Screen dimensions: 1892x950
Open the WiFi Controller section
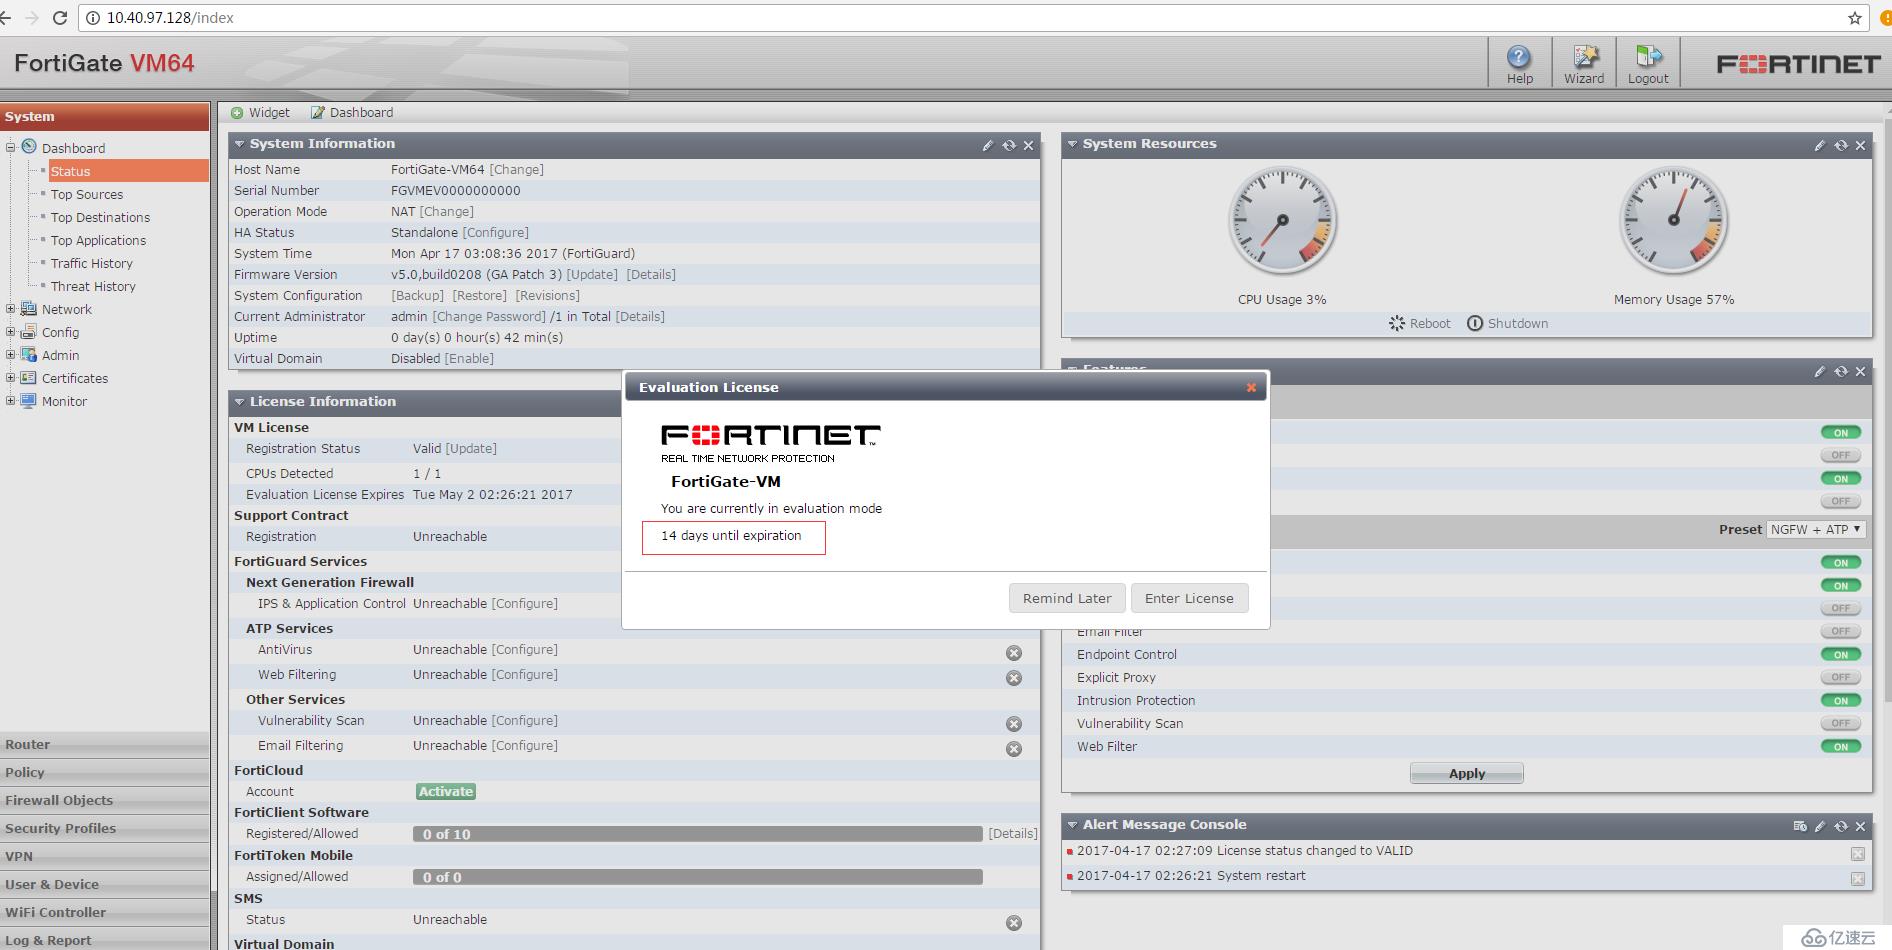click(x=105, y=913)
